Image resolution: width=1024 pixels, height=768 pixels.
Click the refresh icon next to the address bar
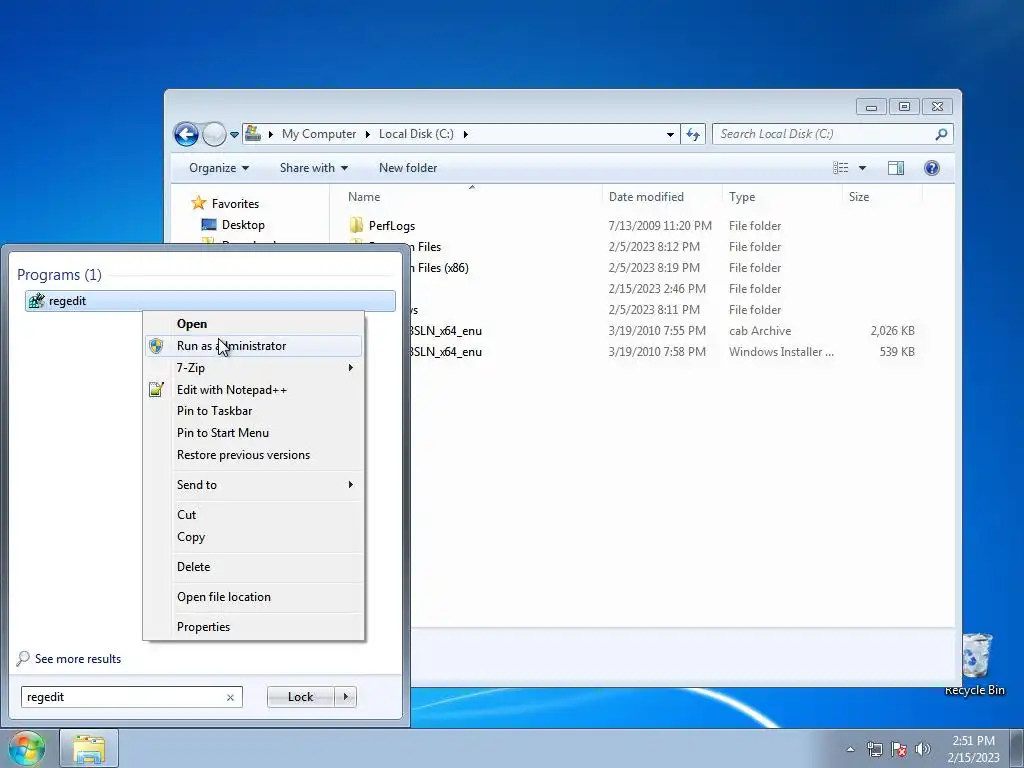coord(693,135)
